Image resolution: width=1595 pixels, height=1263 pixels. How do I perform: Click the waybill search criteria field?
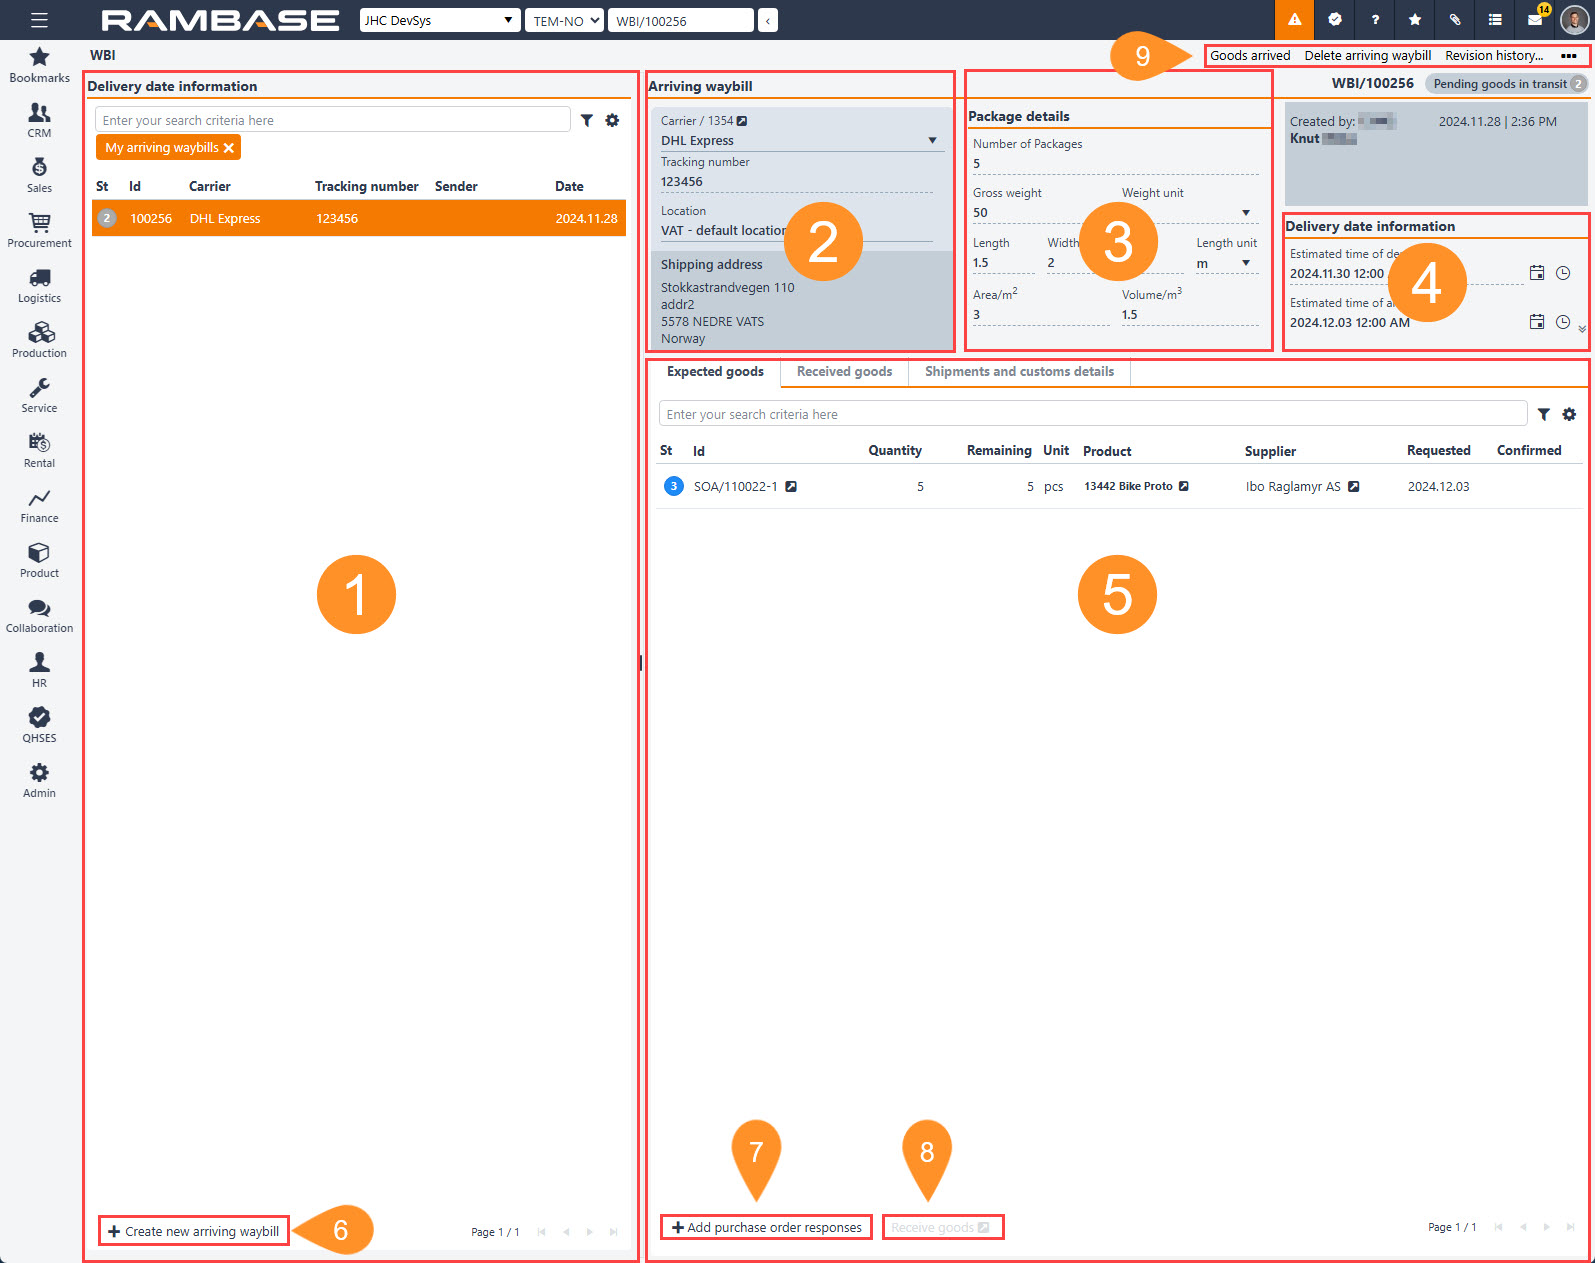(332, 120)
